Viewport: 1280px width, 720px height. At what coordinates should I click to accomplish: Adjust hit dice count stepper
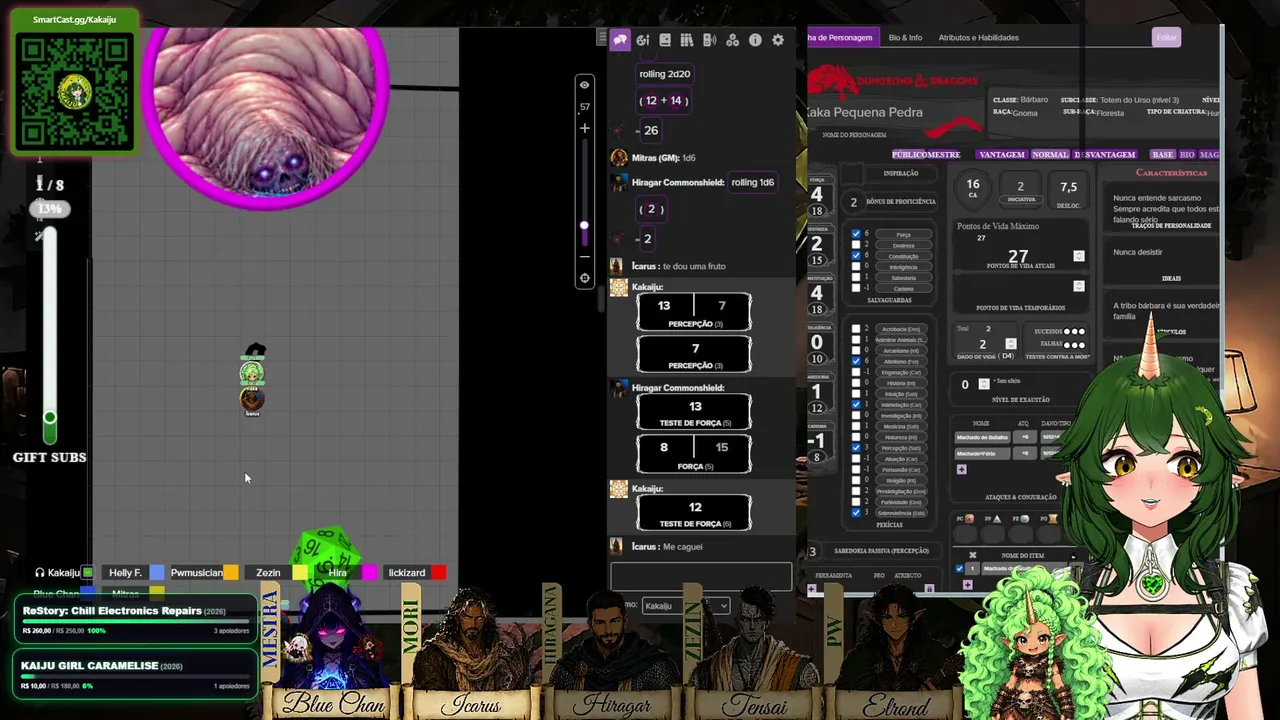1011,344
